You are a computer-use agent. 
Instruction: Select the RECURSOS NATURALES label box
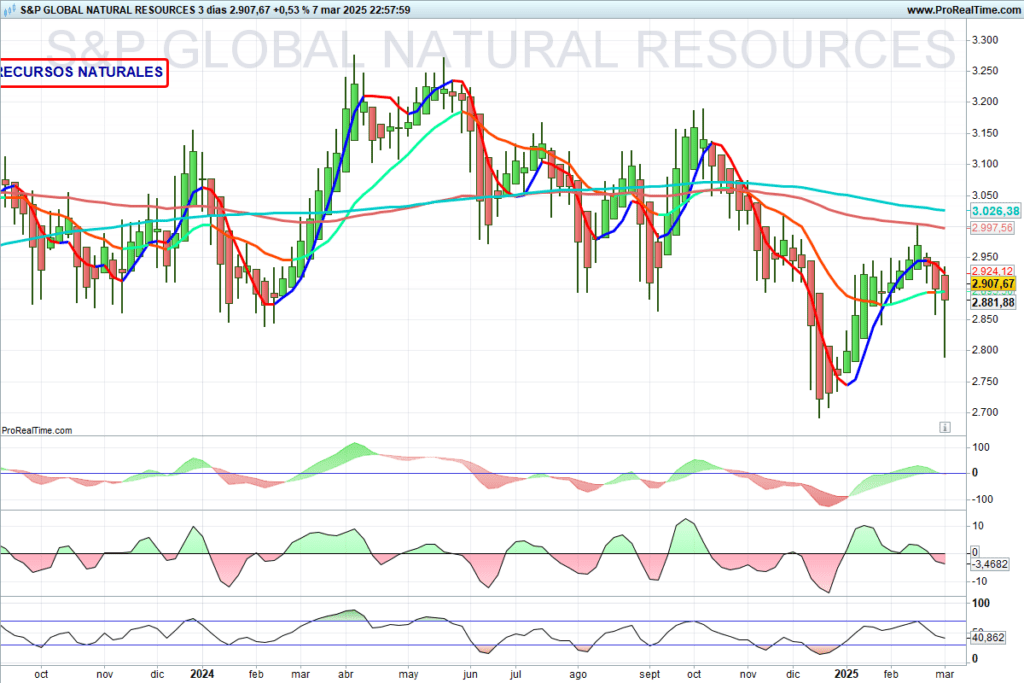[83, 72]
